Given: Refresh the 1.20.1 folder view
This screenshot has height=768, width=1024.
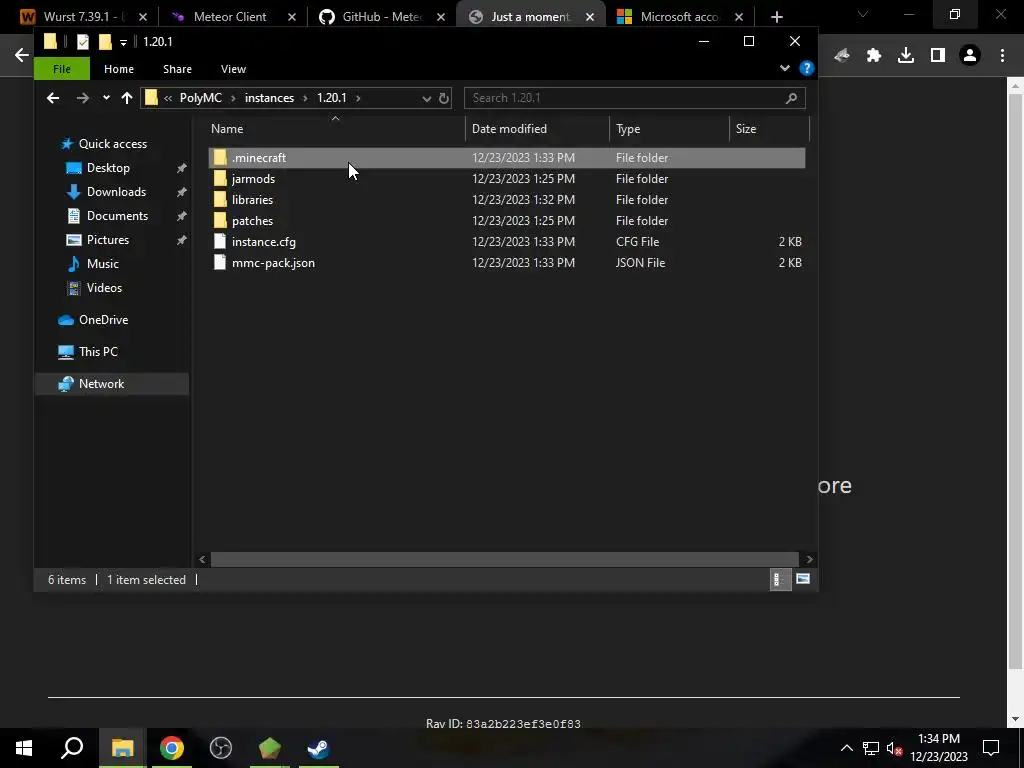Looking at the screenshot, I should click(x=444, y=98).
